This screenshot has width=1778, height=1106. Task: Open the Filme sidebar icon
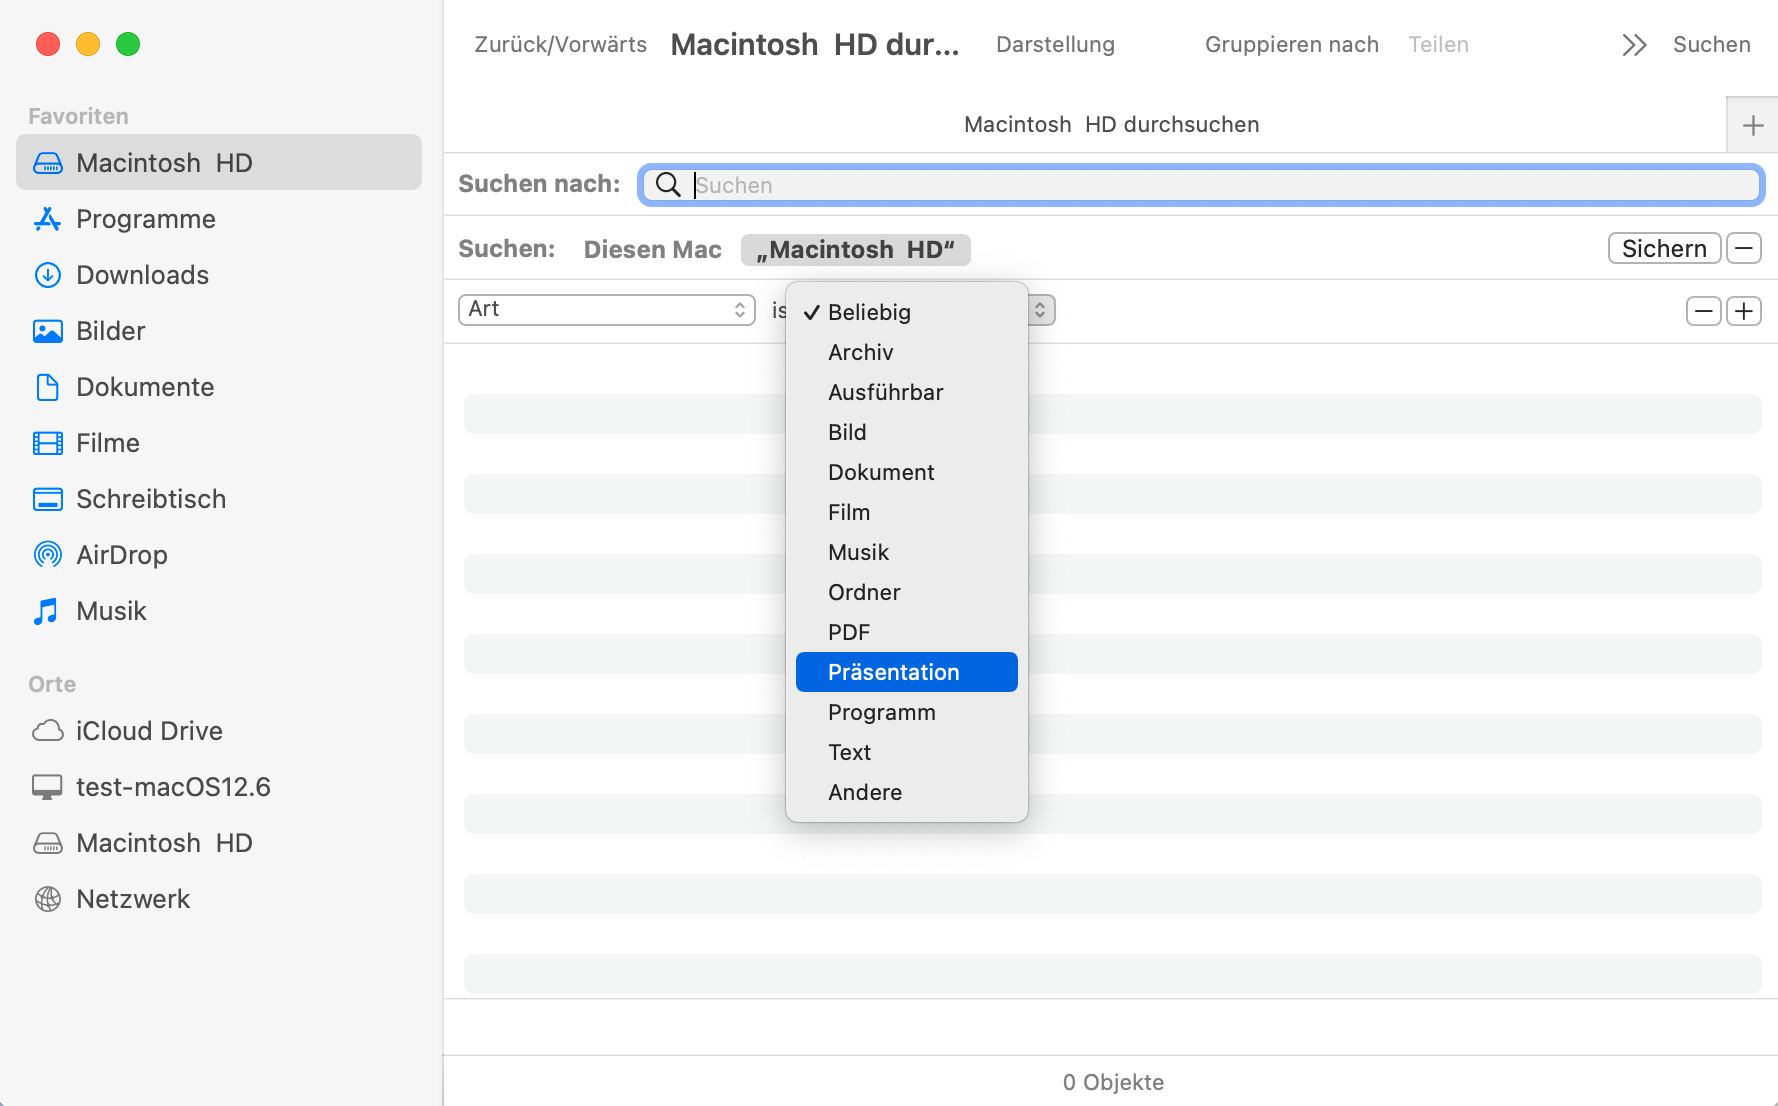pyautogui.click(x=47, y=443)
